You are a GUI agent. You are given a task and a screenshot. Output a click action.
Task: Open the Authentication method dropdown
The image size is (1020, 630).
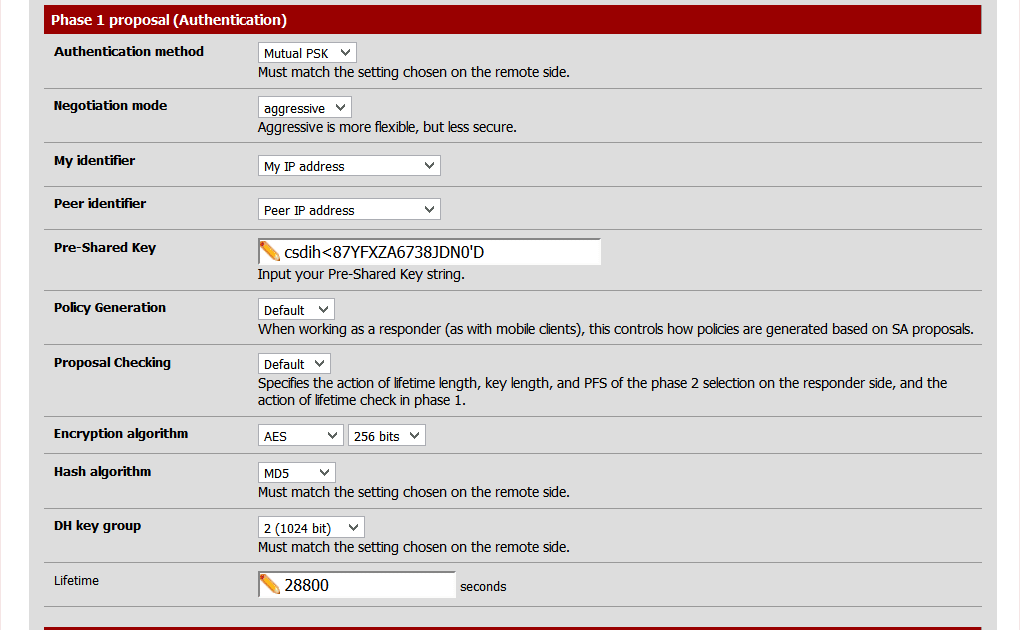[x=307, y=53]
